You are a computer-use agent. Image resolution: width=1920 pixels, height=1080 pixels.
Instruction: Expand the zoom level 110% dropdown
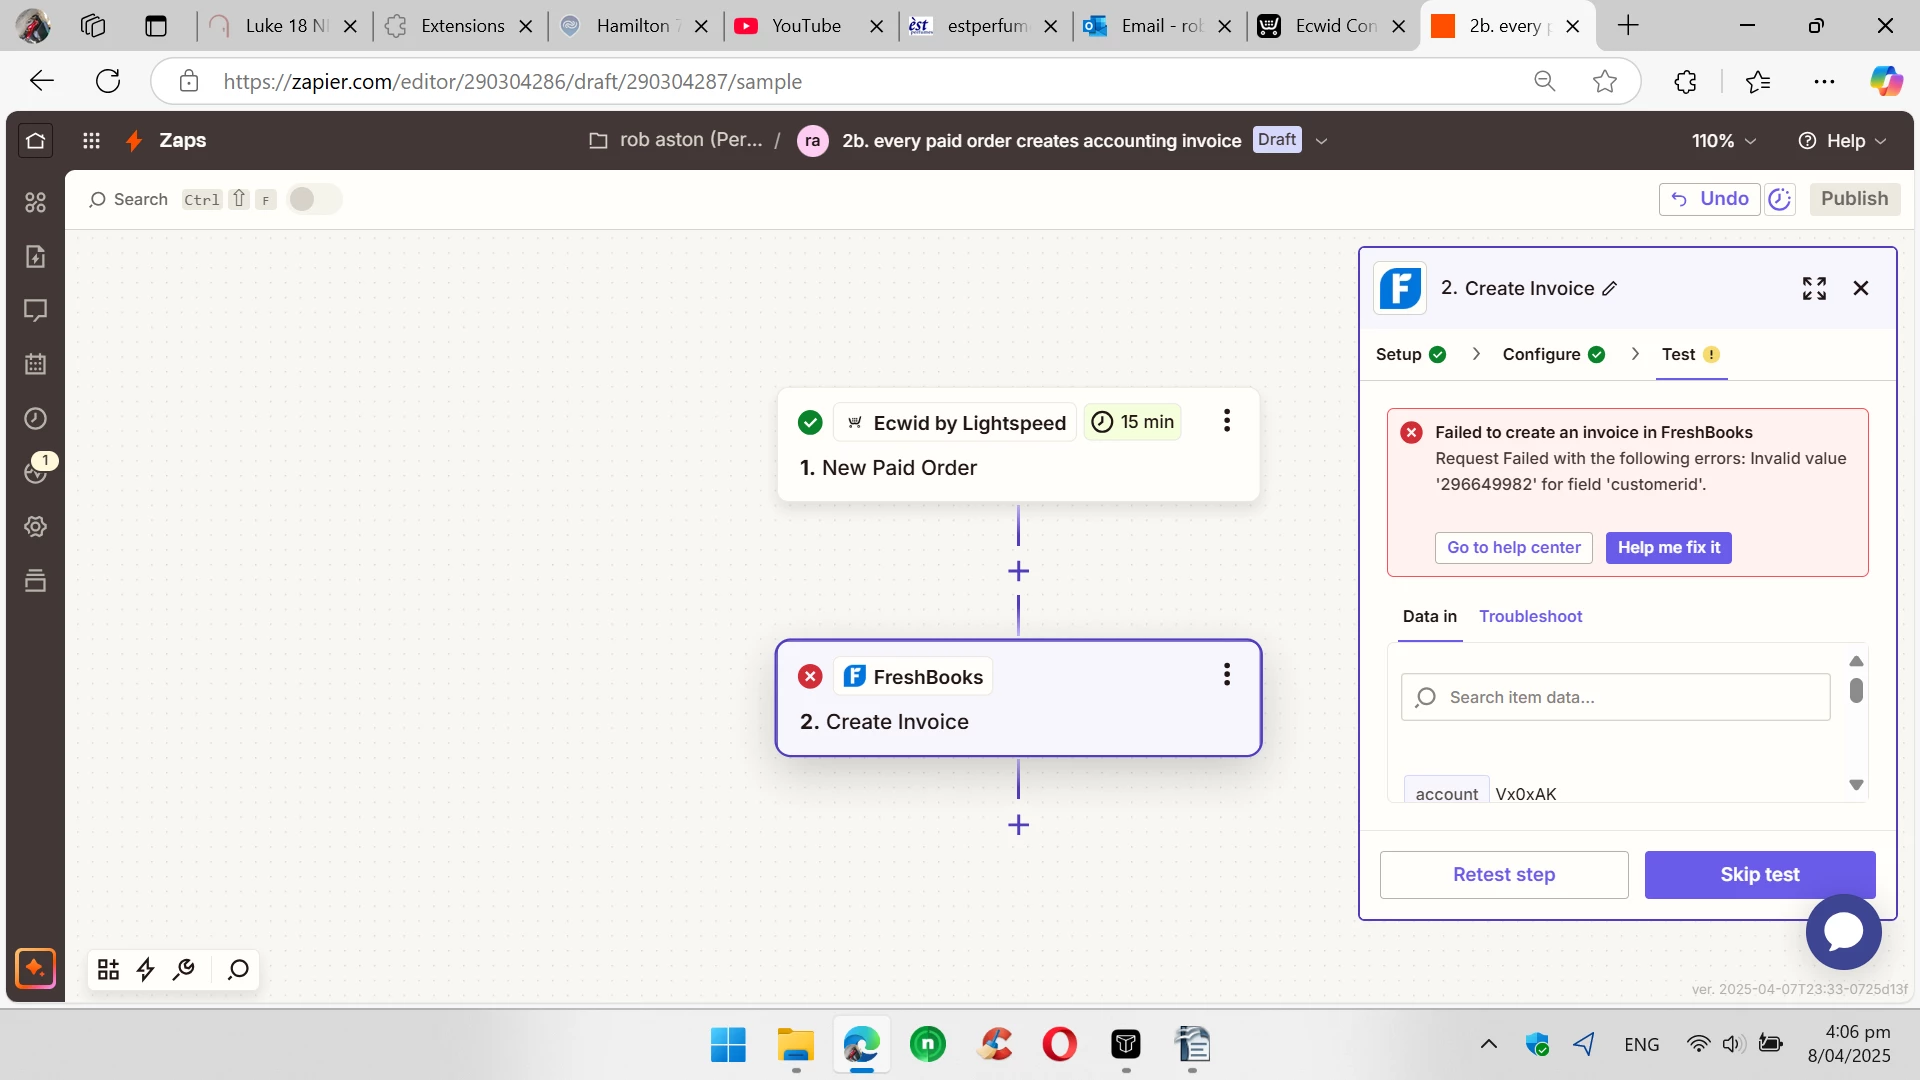pos(1723,141)
